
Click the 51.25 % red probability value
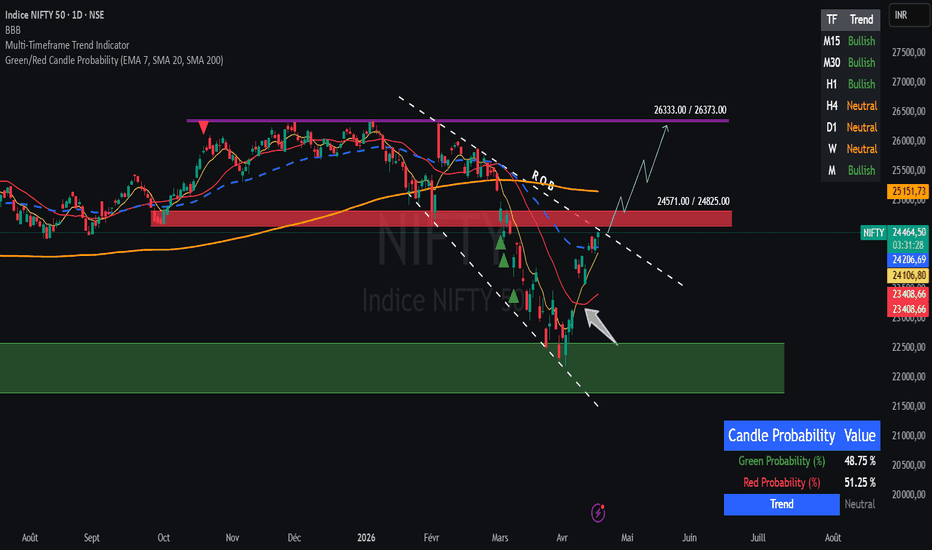click(x=859, y=482)
